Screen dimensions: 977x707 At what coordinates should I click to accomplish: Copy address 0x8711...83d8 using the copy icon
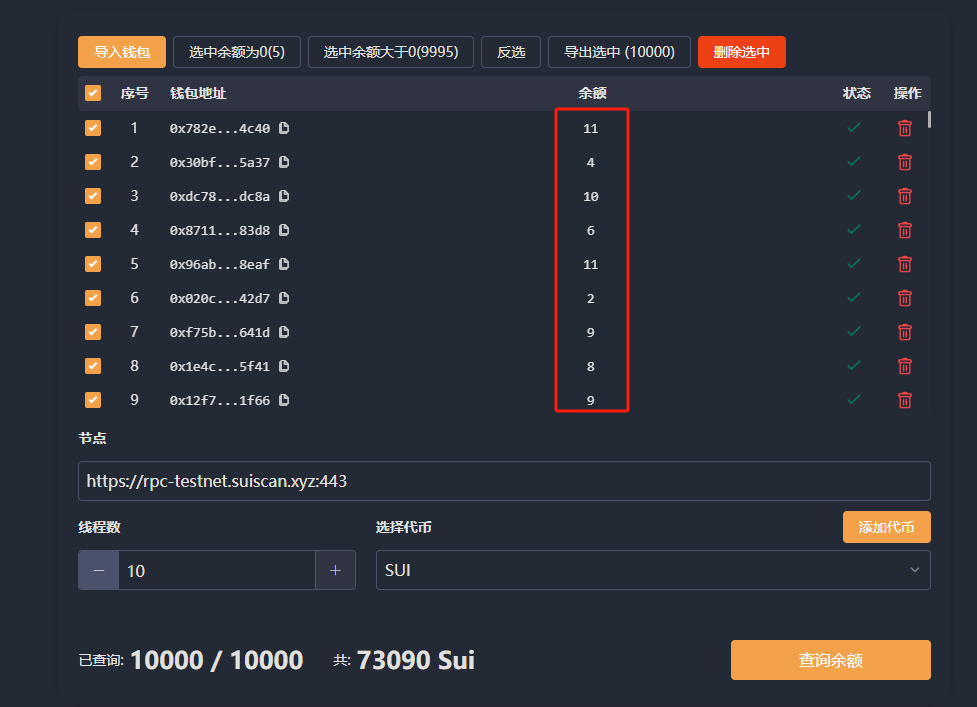point(284,230)
